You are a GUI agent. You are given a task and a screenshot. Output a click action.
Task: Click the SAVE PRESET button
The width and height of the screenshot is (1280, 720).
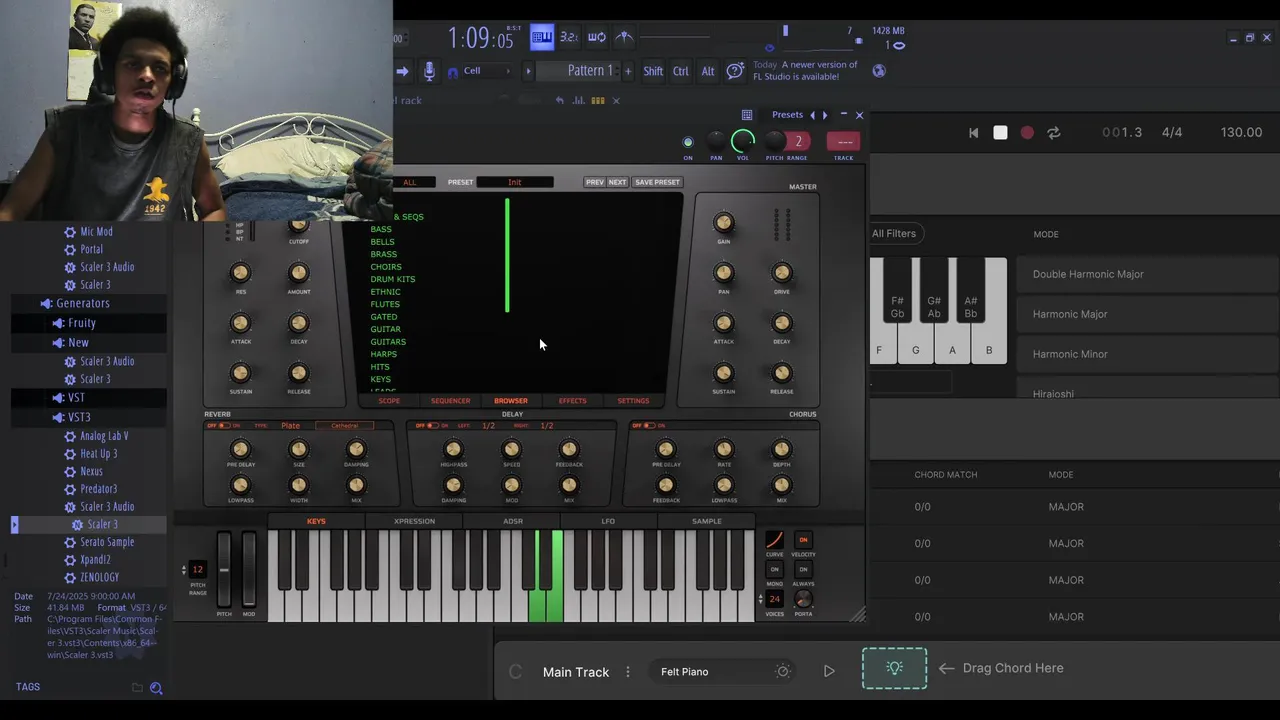click(x=657, y=182)
